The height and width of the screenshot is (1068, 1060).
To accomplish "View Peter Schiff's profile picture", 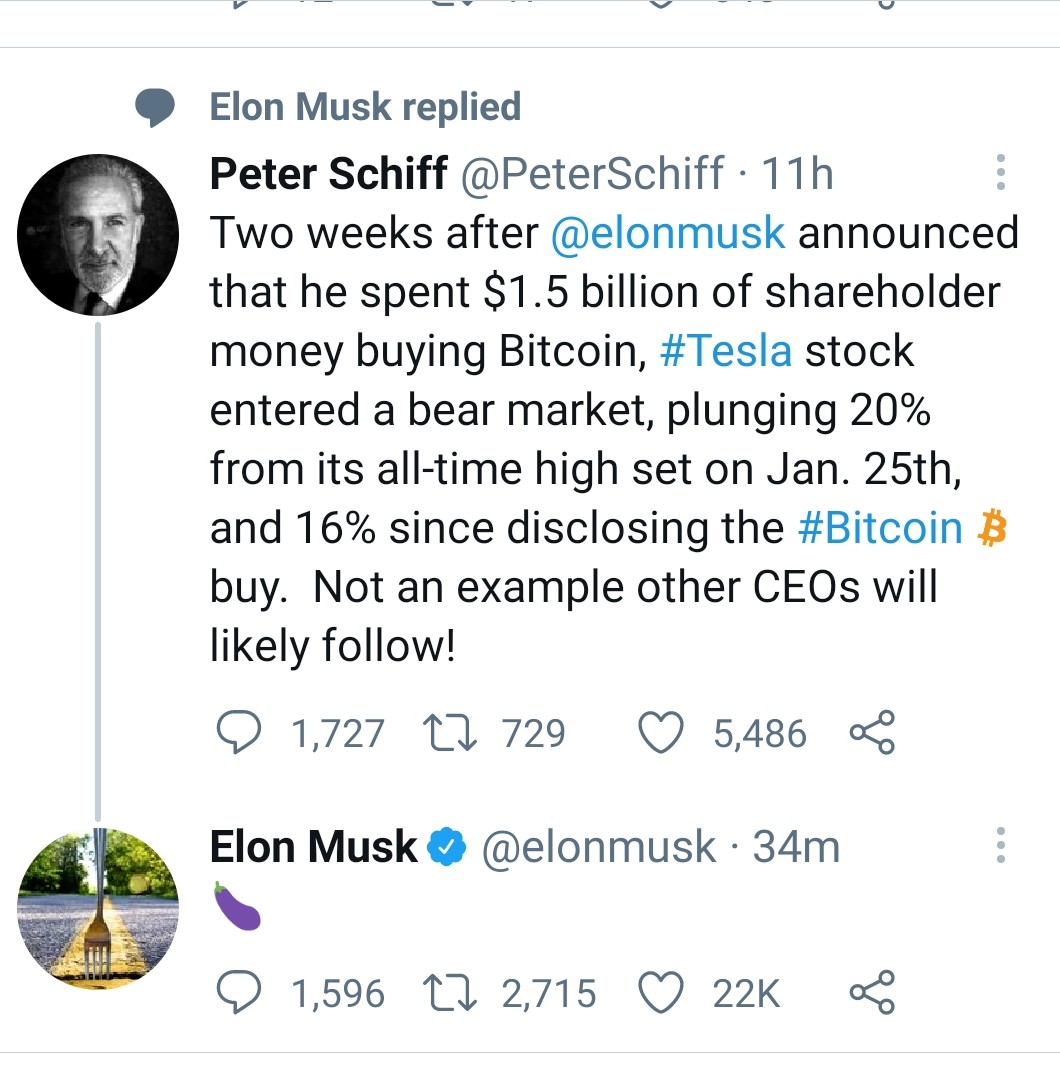I will [98, 235].
